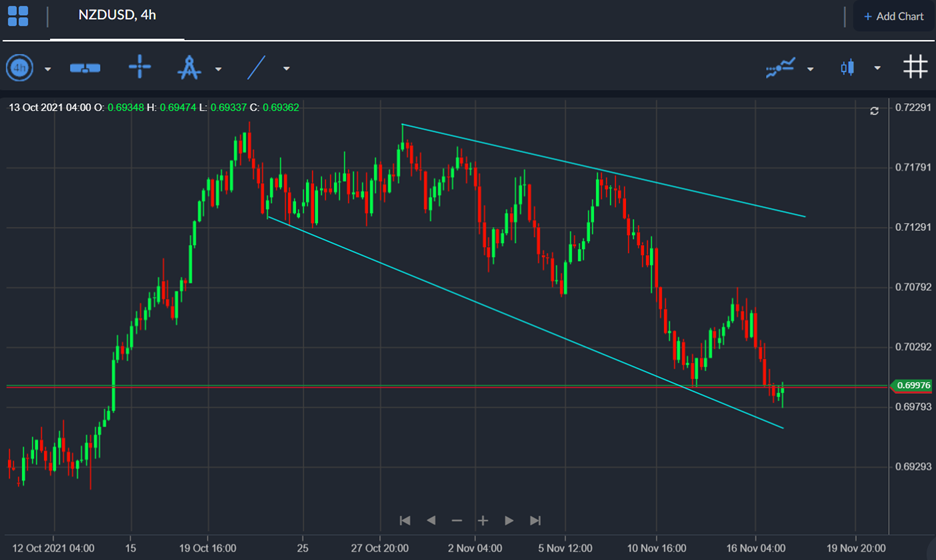Select the crosshair cursor tool
936x560 pixels.
pyautogui.click(x=140, y=66)
